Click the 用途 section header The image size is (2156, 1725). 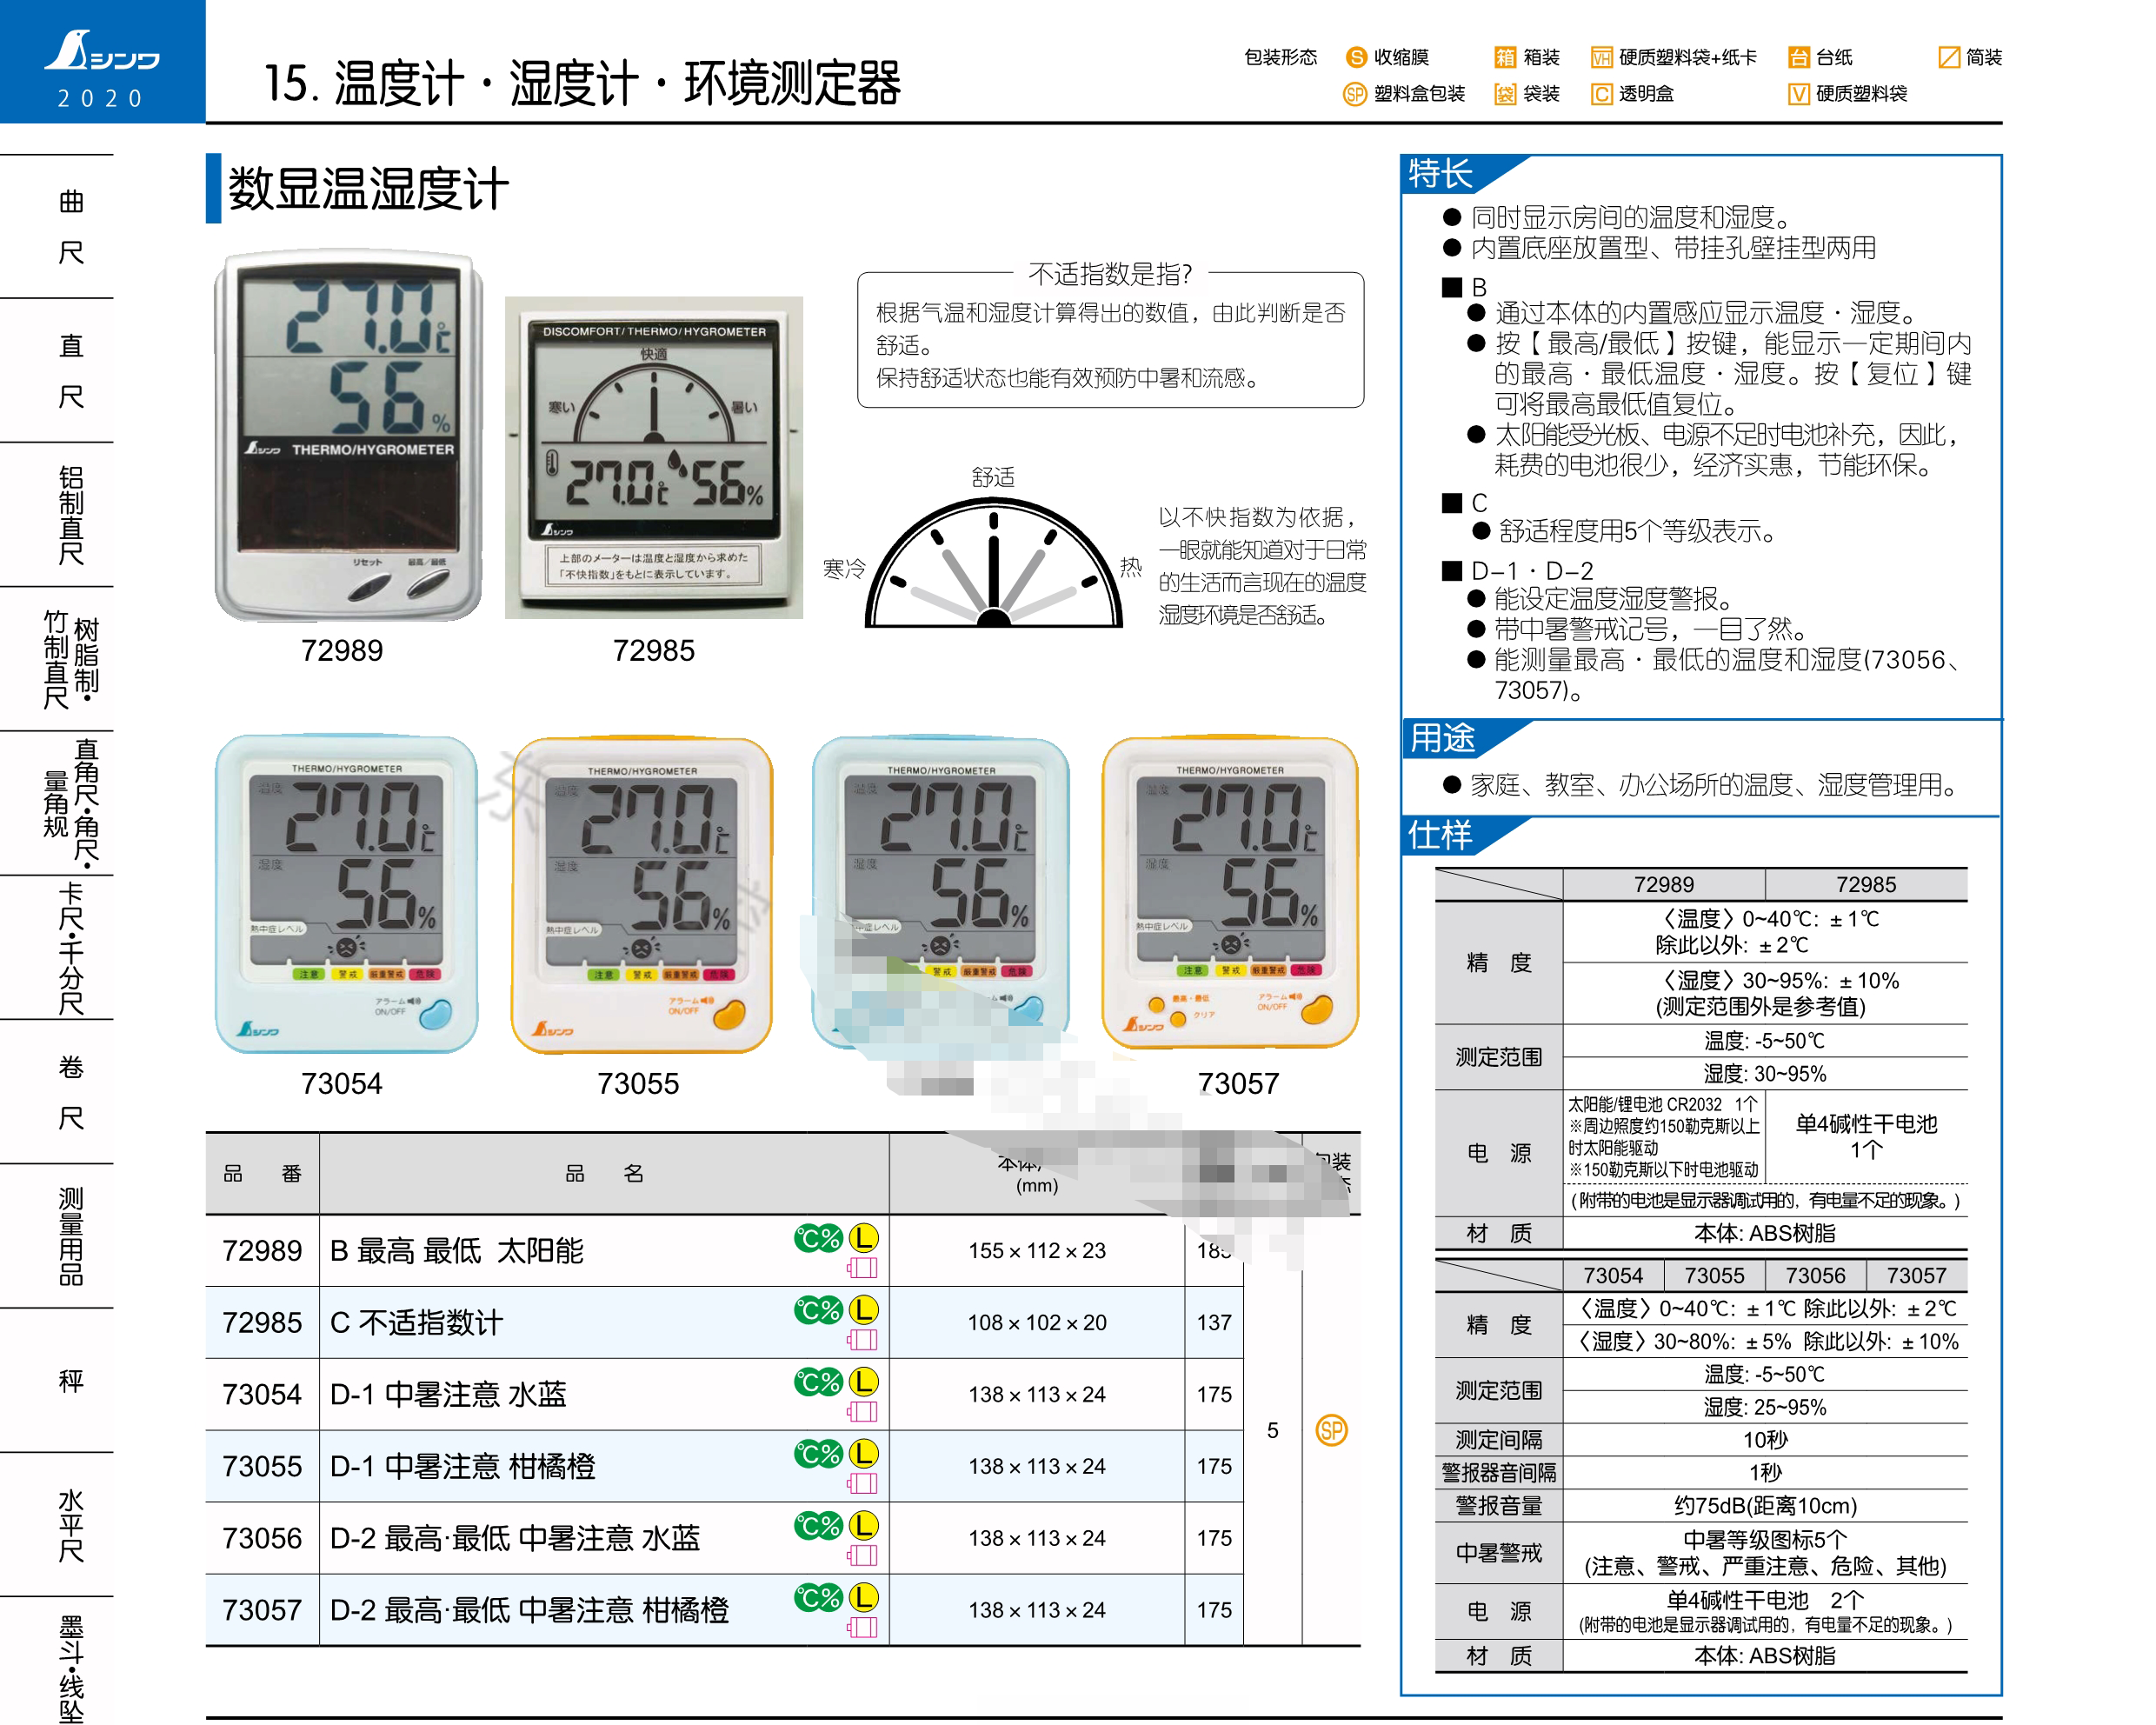pyautogui.click(x=1441, y=738)
